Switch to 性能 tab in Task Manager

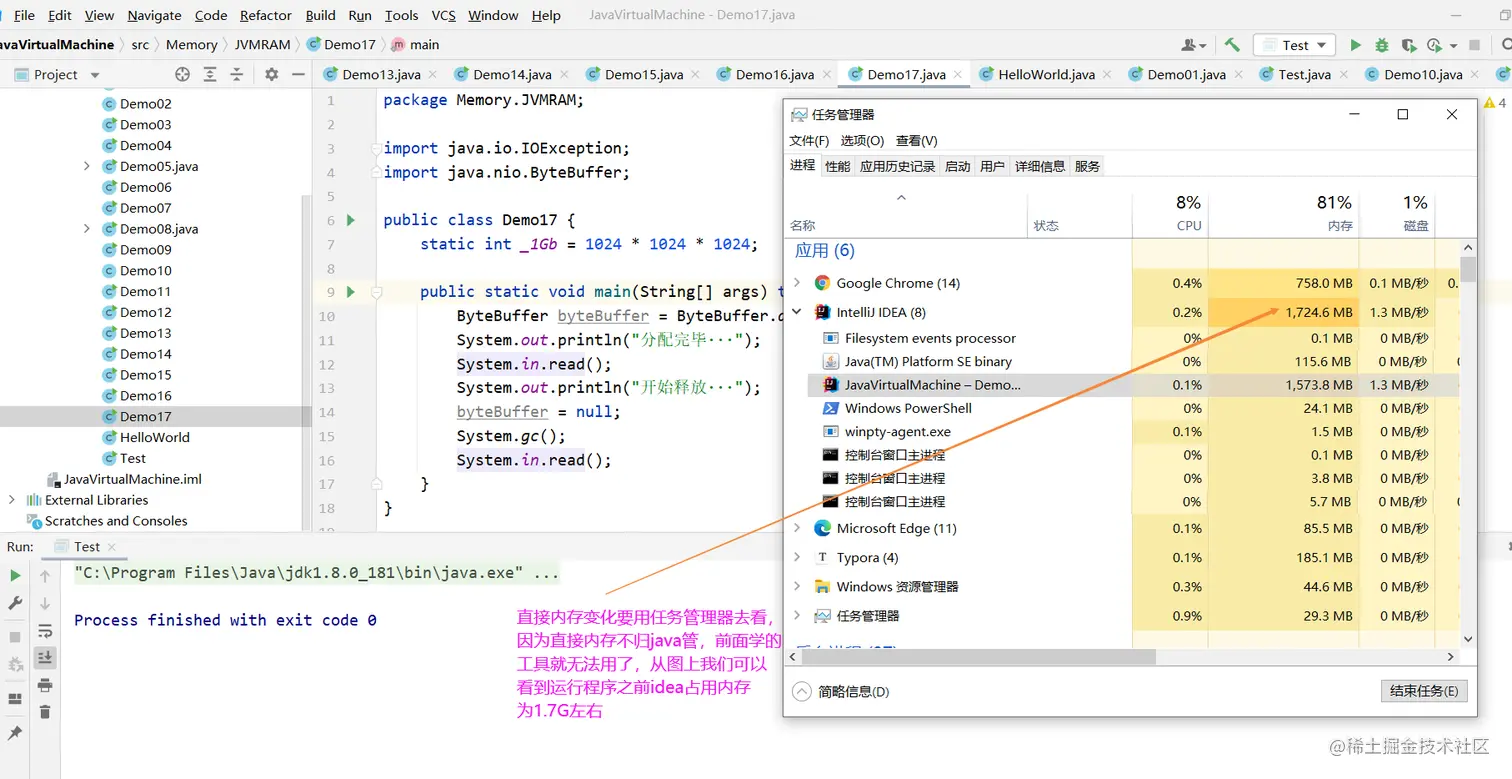(838, 166)
